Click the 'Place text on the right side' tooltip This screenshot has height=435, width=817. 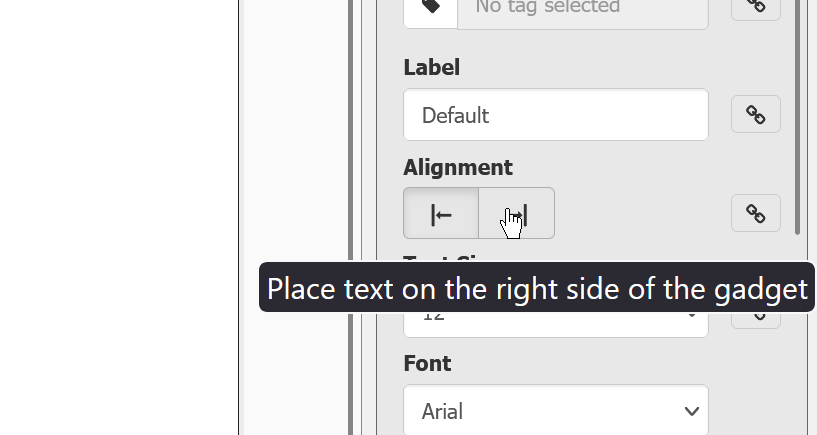[x=537, y=288]
